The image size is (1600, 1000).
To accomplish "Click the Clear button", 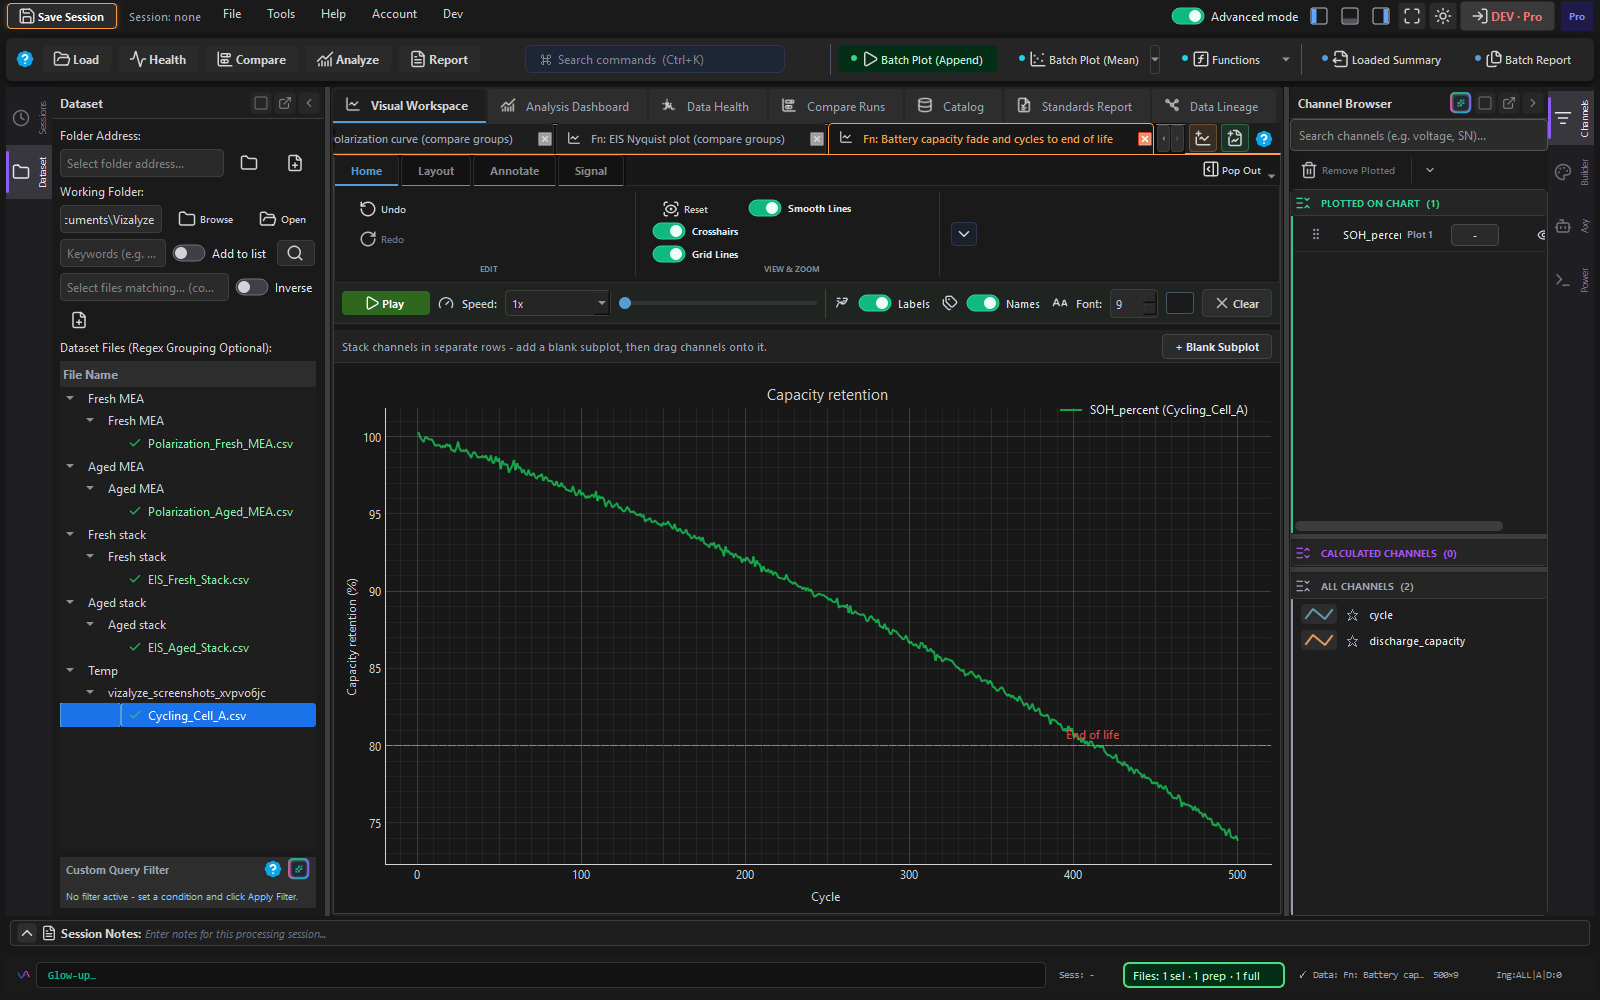I will click(x=1237, y=303).
